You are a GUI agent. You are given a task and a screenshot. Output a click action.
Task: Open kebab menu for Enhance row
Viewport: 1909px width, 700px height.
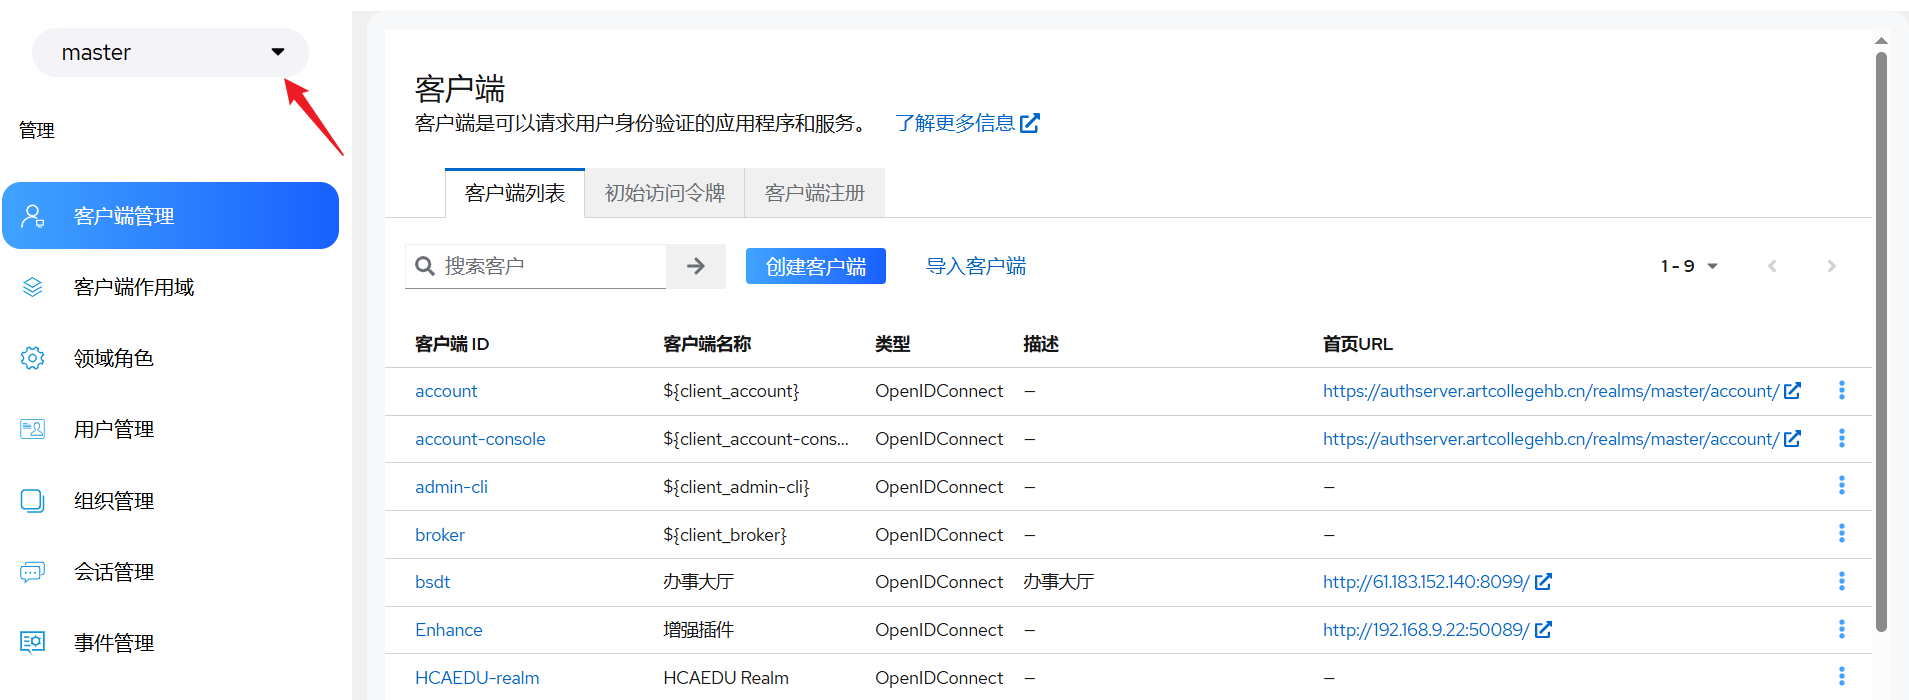pos(1841,630)
